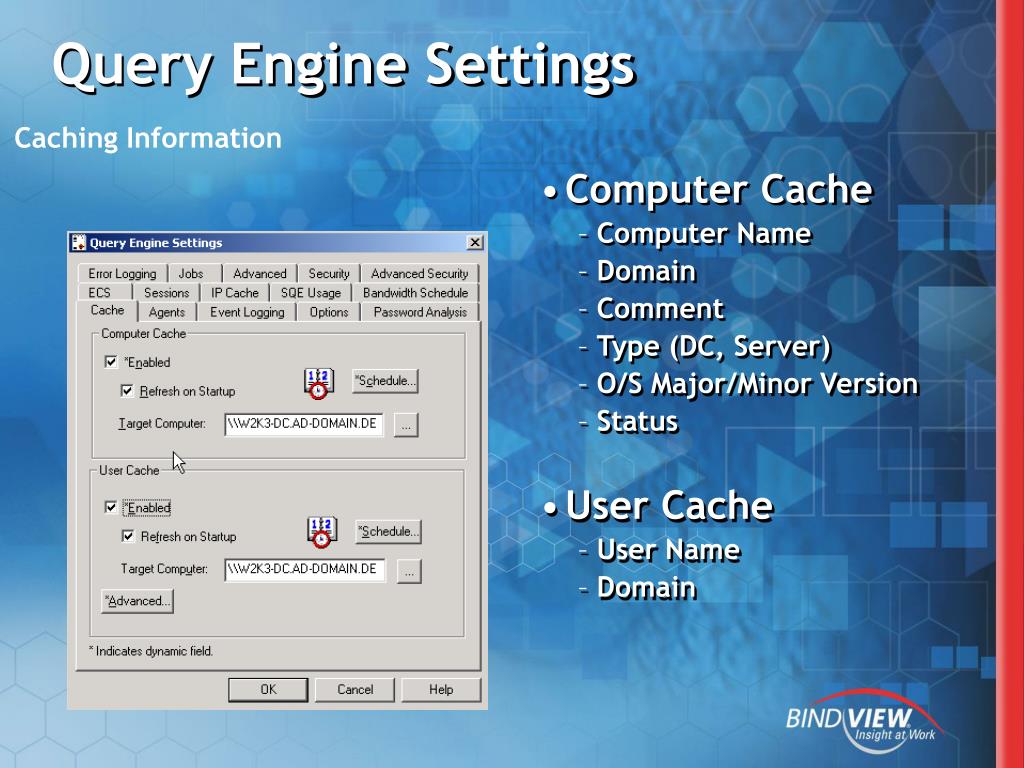Toggle Computer Cache Refresh on Startup
This screenshot has width=1024, height=768.
pyautogui.click(x=127, y=391)
